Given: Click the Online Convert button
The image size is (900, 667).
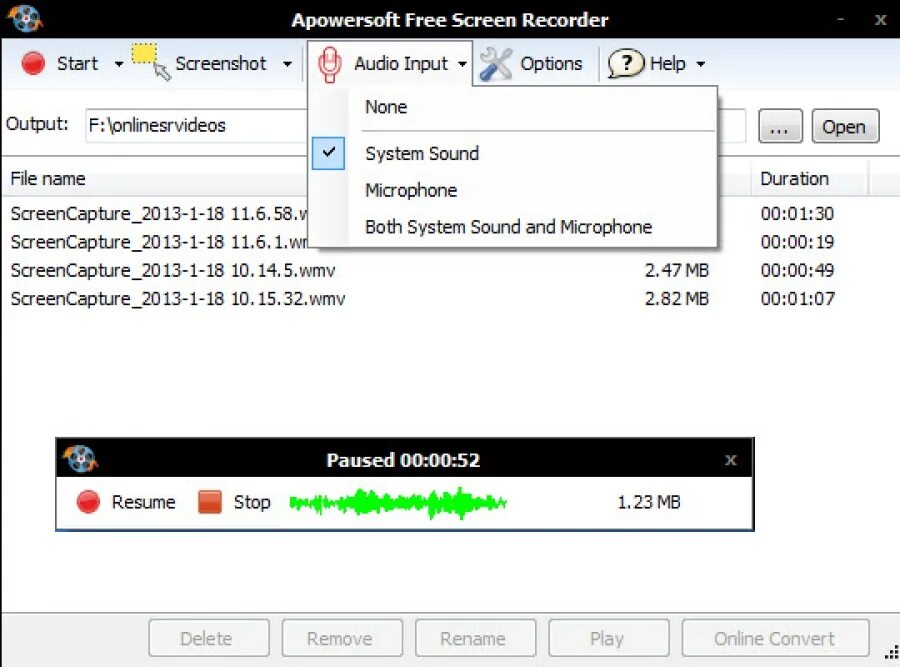Looking at the screenshot, I should click(x=775, y=638).
